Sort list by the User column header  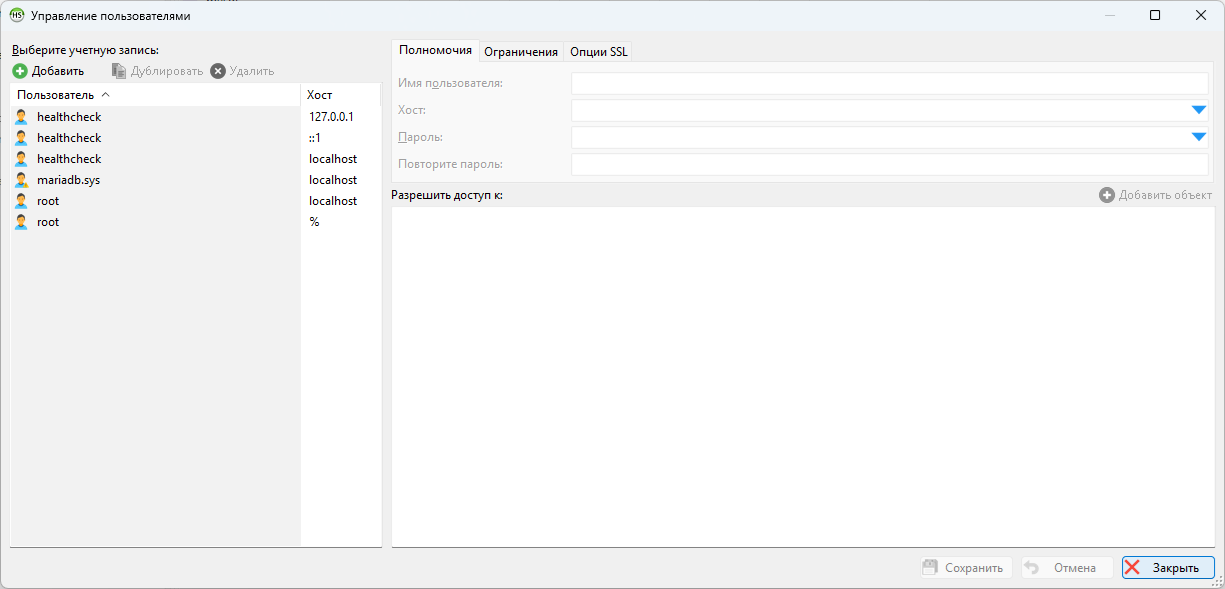56,95
